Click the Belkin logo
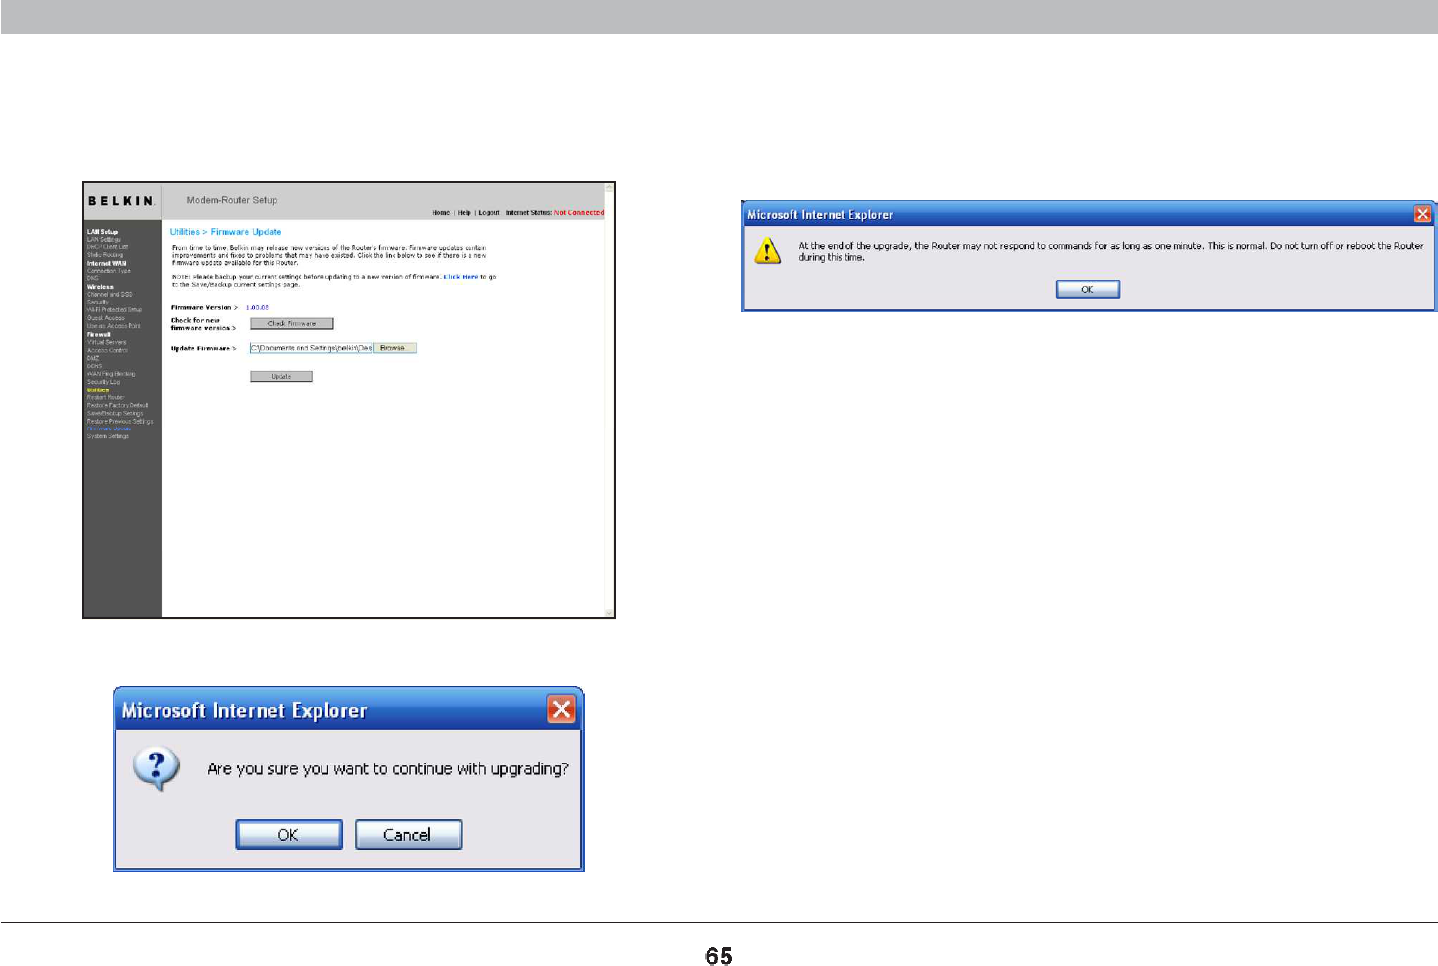Viewport: 1438px width, 966px height. click(x=121, y=201)
